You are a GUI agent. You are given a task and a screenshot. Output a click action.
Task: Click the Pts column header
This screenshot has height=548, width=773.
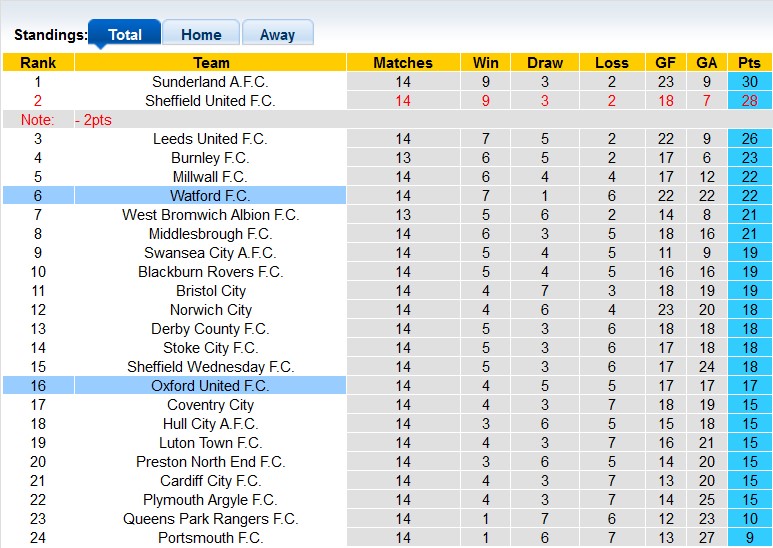[749, 62]
